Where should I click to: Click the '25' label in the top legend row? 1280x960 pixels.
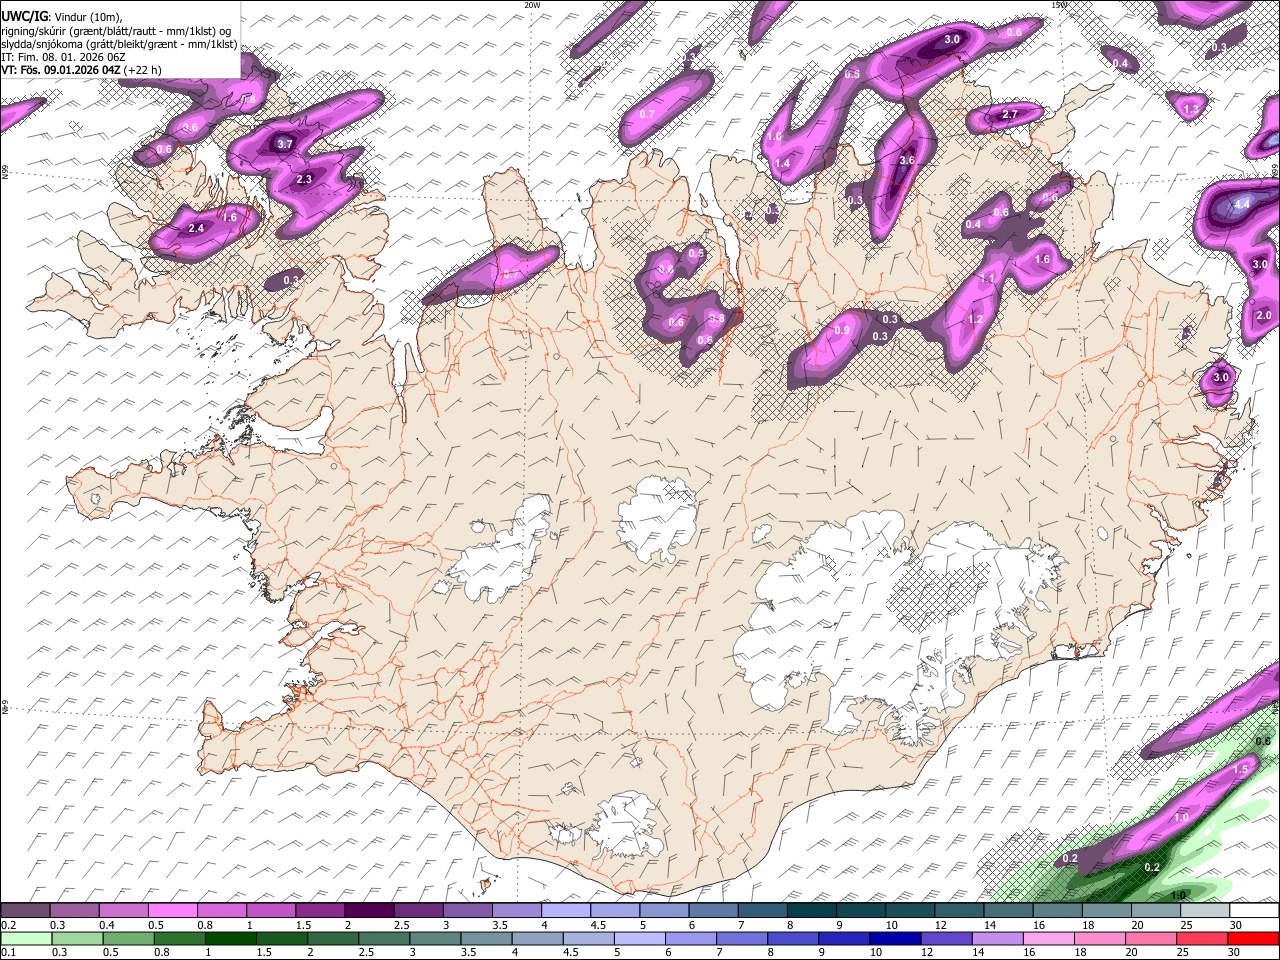(1185, 926)
